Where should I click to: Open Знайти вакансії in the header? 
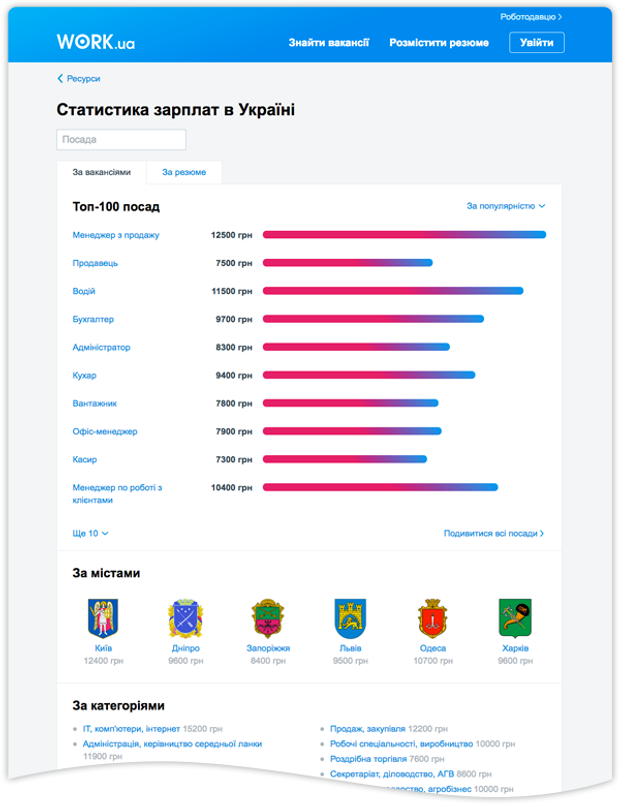329,43
